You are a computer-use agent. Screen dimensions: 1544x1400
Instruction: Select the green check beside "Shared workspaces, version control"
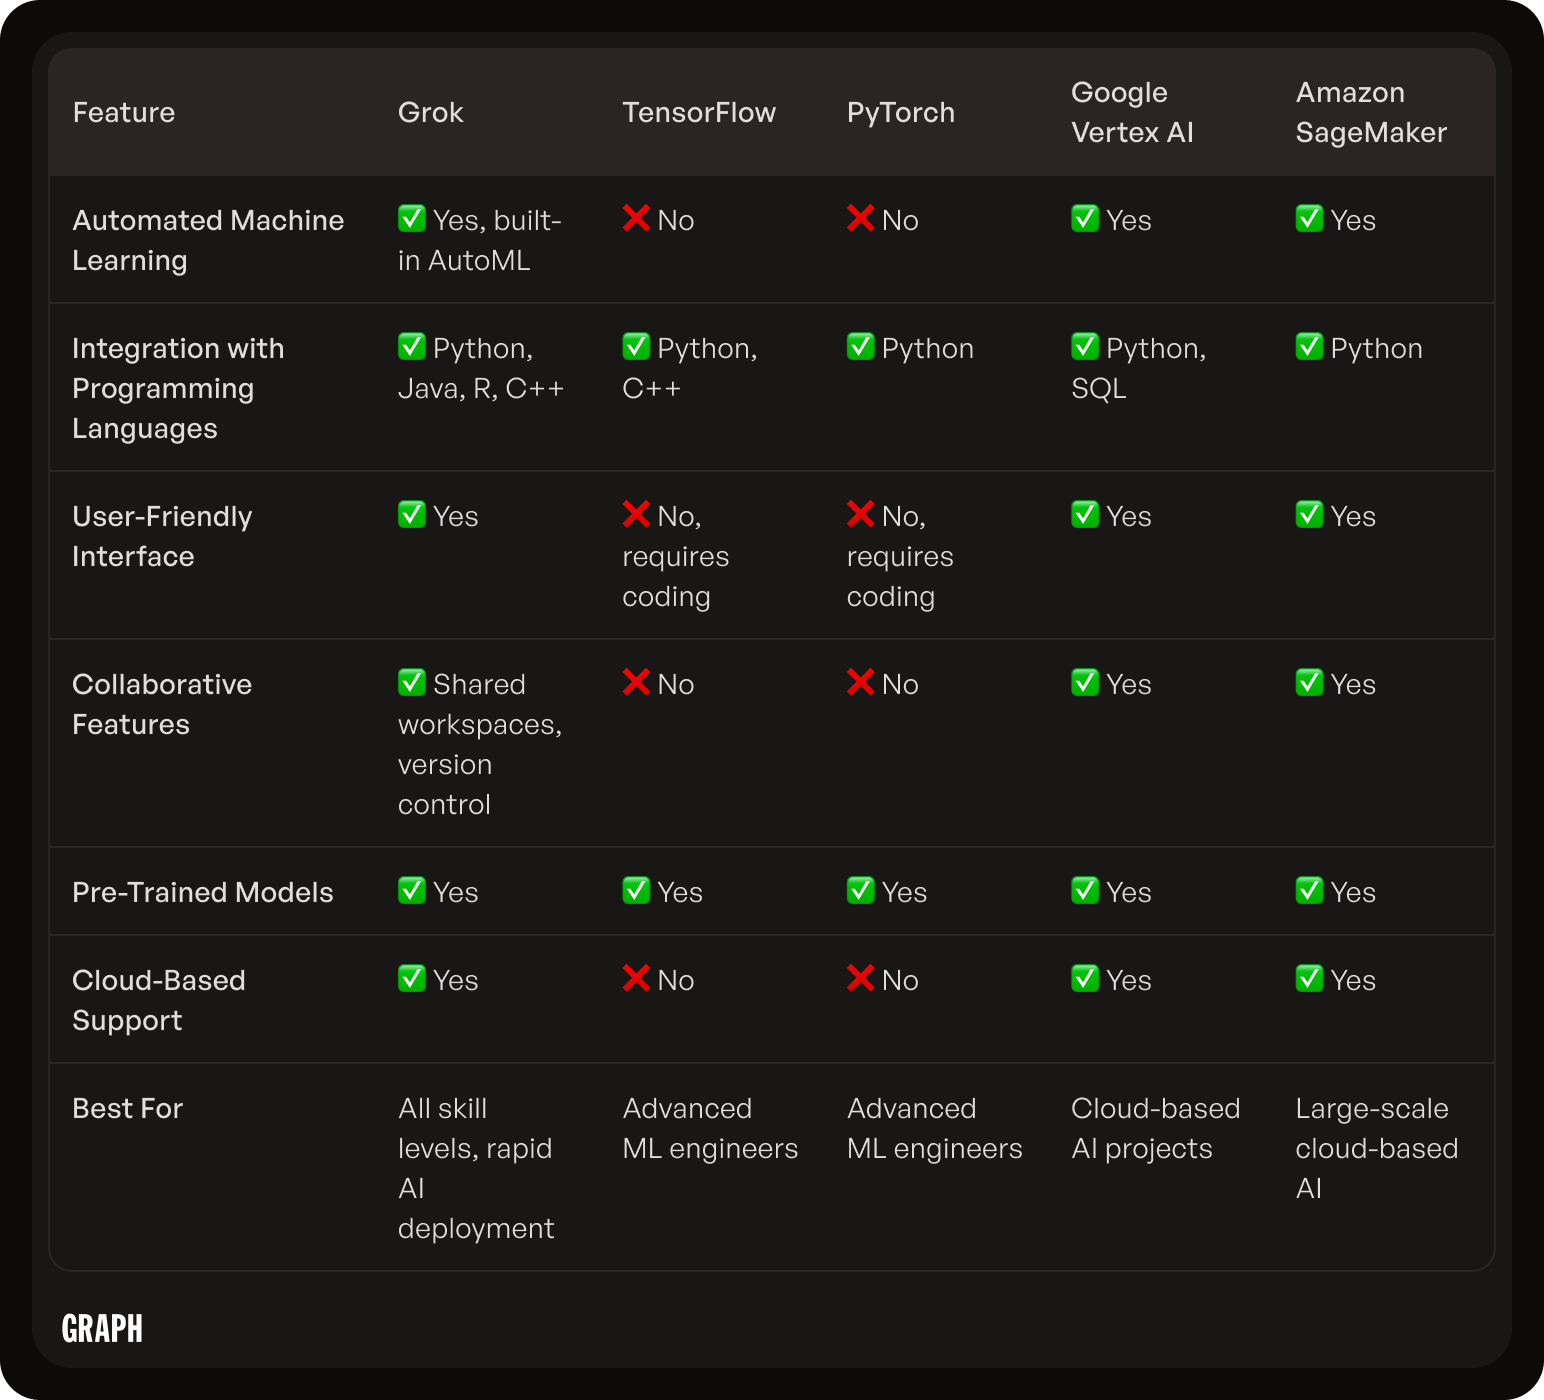(x=412, y=682)
